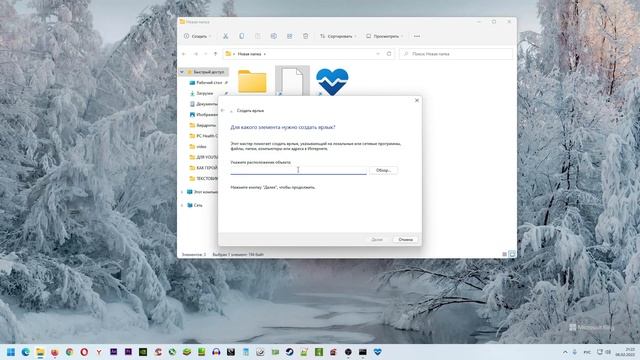Viewport: 640px width, 360px height.
Task: Click the Delete trash icon in Explorer toolbar
Action: tap(305, 36)
